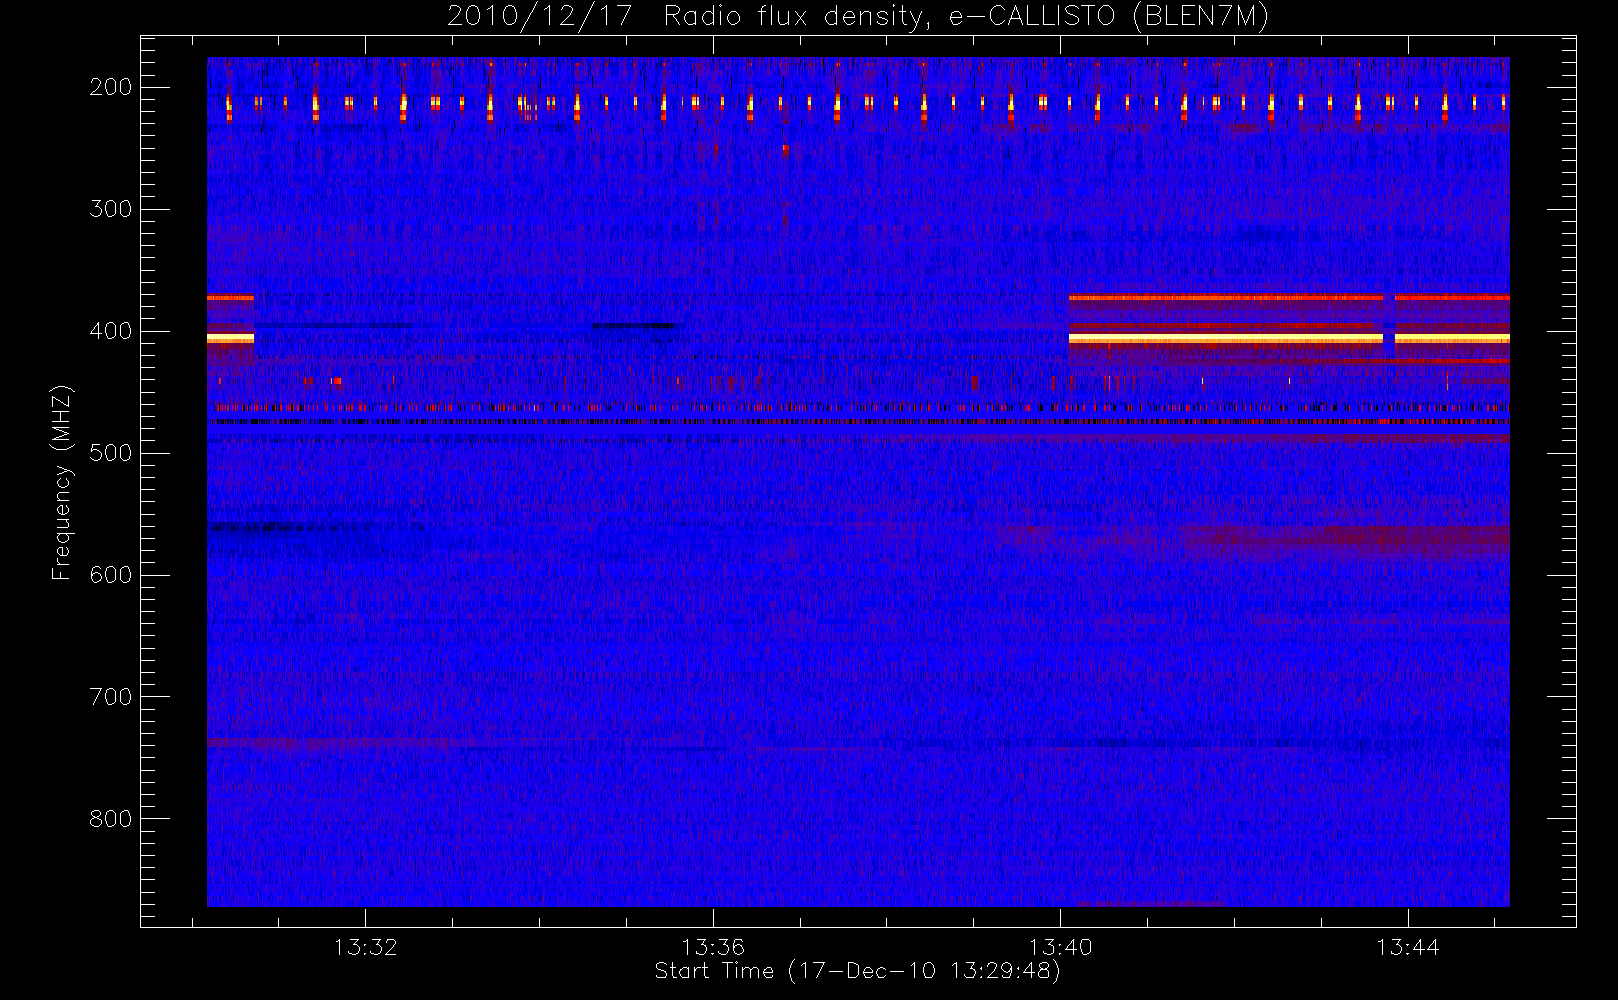
Task: Click the 'Frequency (MHZ)' axis label
Action: click(62, 482)
